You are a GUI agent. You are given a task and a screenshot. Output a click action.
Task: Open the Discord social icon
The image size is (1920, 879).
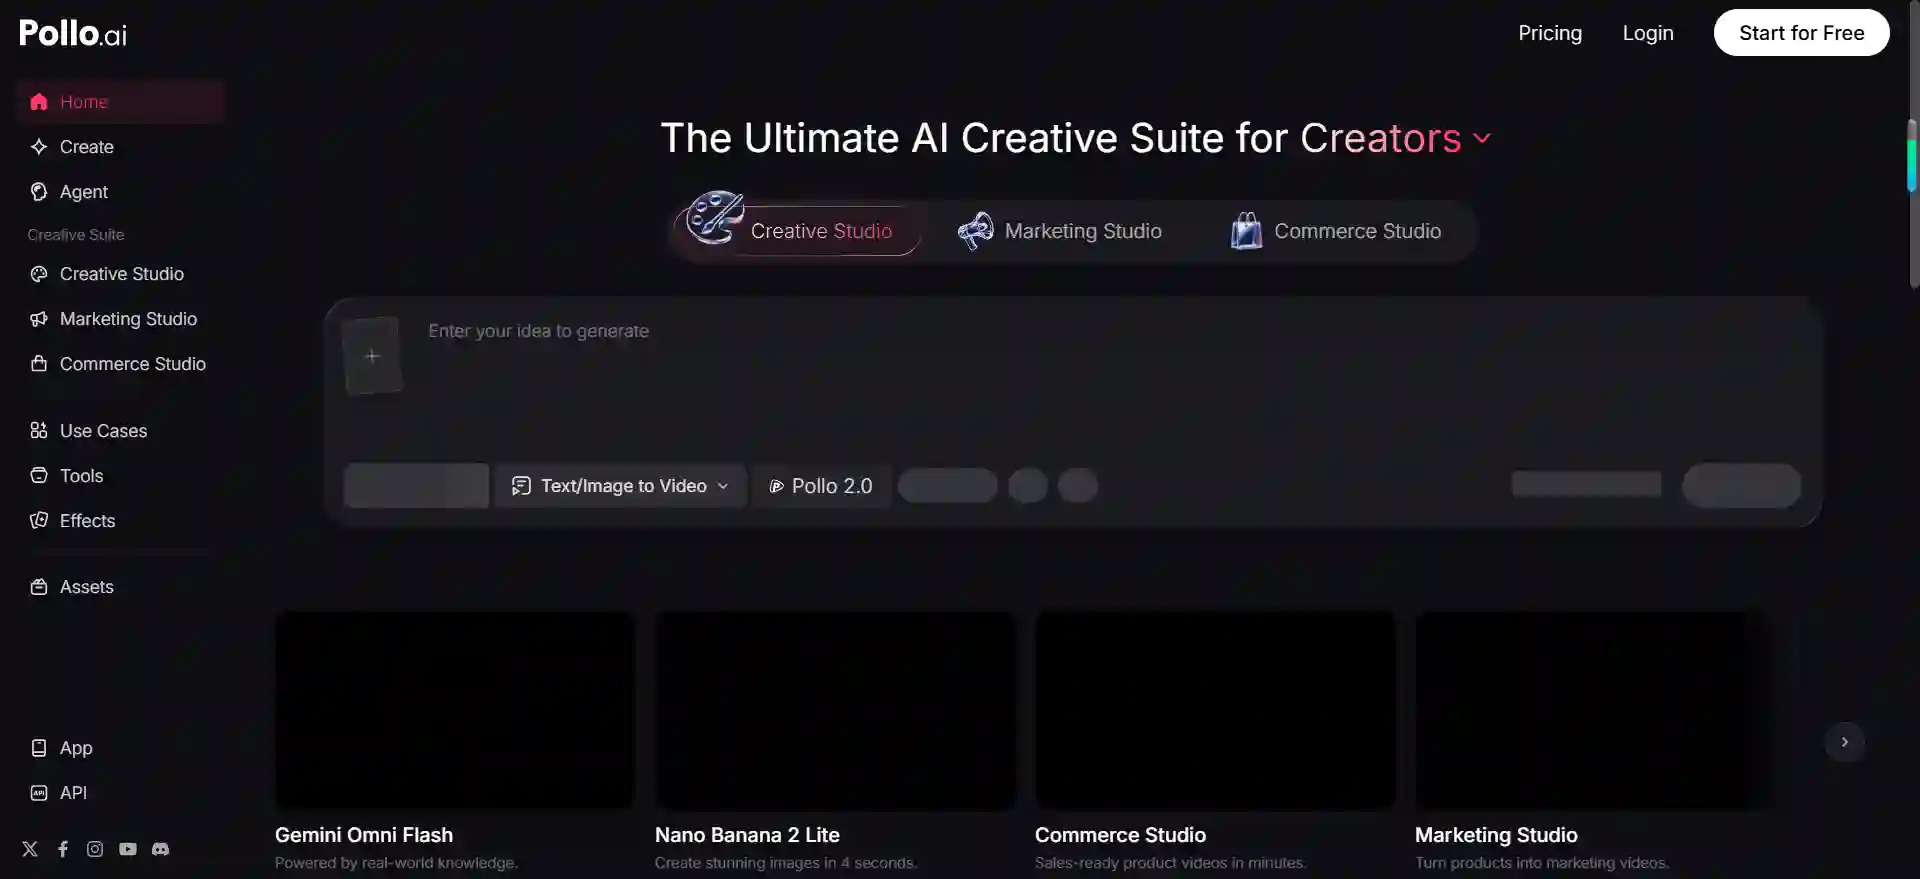pos(160,849)
